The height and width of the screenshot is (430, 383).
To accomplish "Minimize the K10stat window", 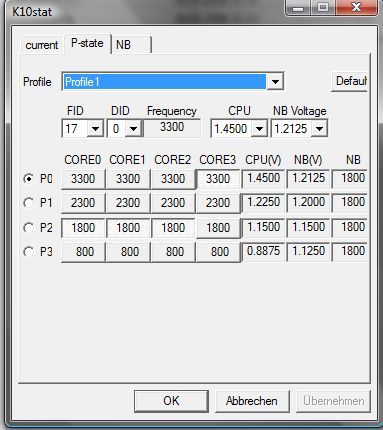I will pyautogui.click(x=298, y=7).
